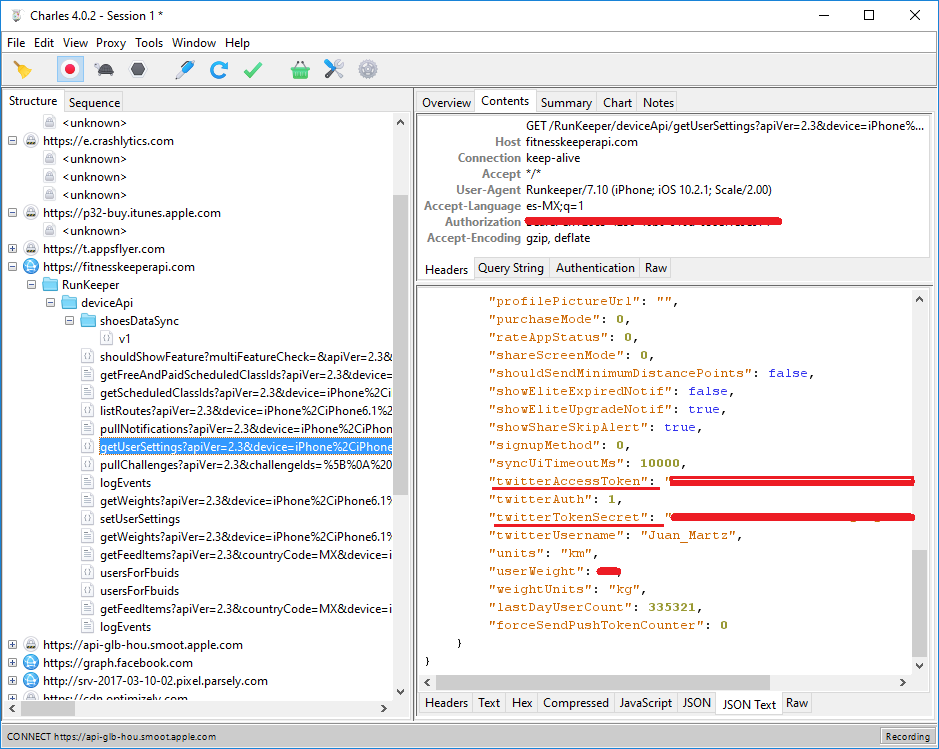
Task: Toggle breakpoints with the hexagon icon
Action: (138, 69)
